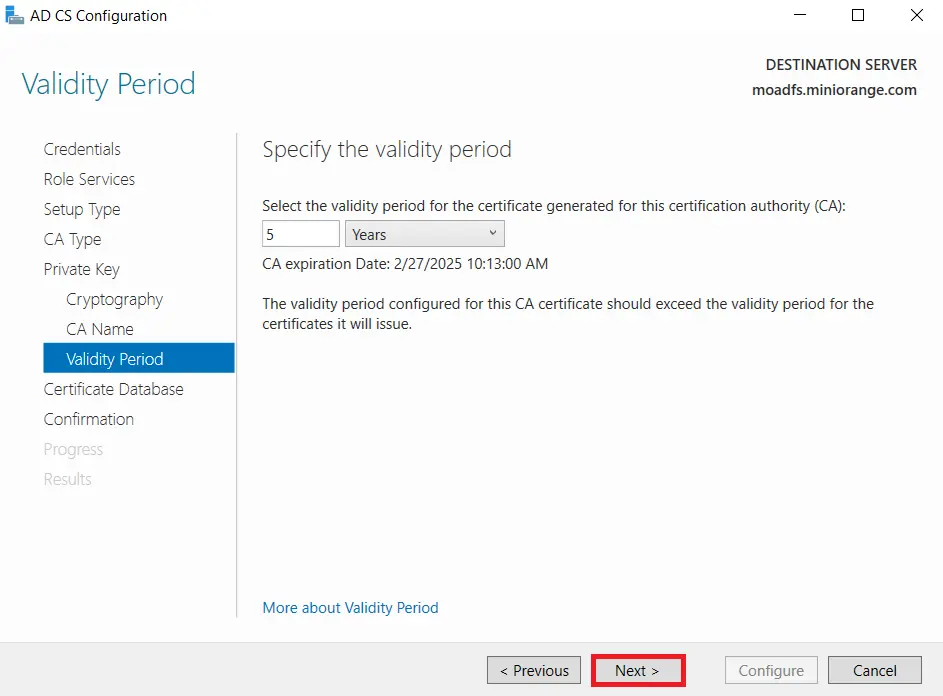This screenshot has height=696, width=943.
Task: Open the Certificate Database page
Action: 113,389
